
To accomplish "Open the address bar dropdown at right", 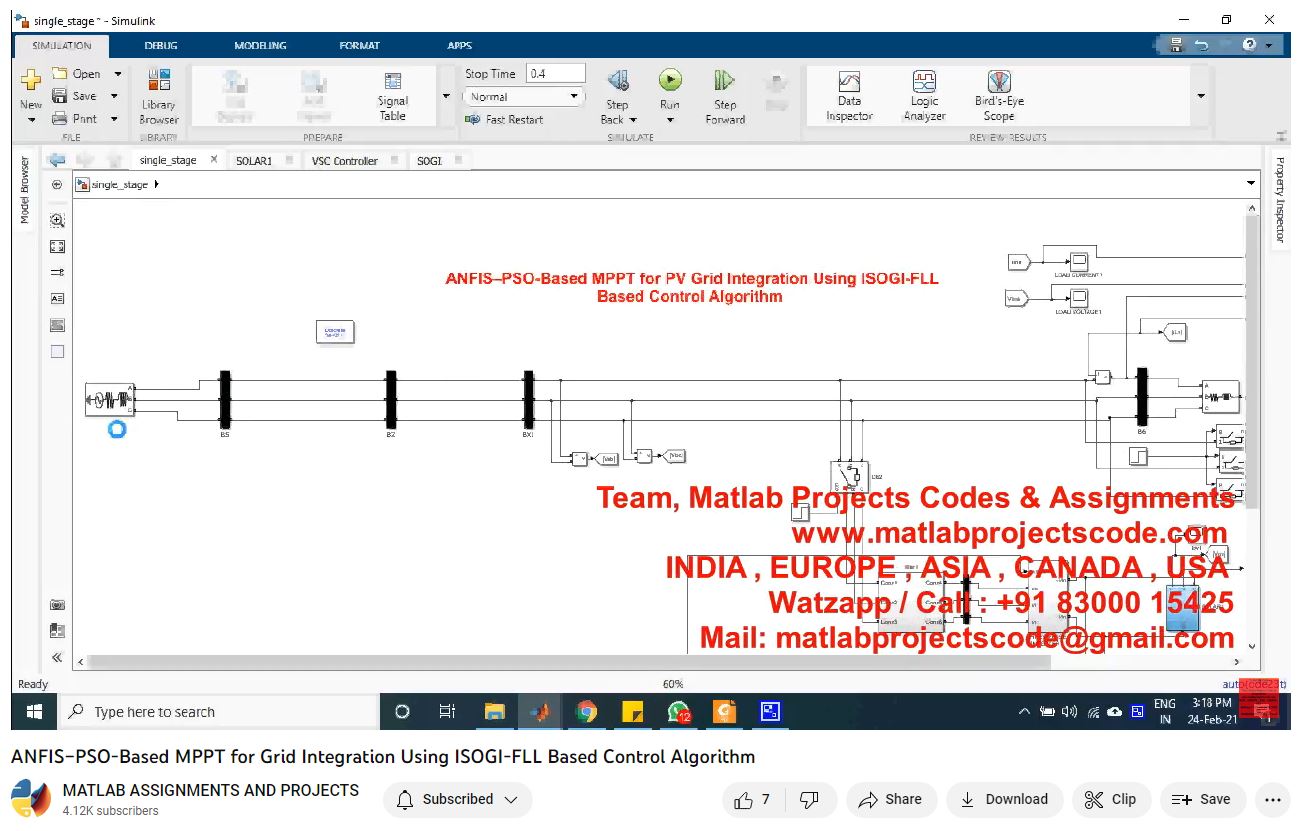I will 1251,184.
